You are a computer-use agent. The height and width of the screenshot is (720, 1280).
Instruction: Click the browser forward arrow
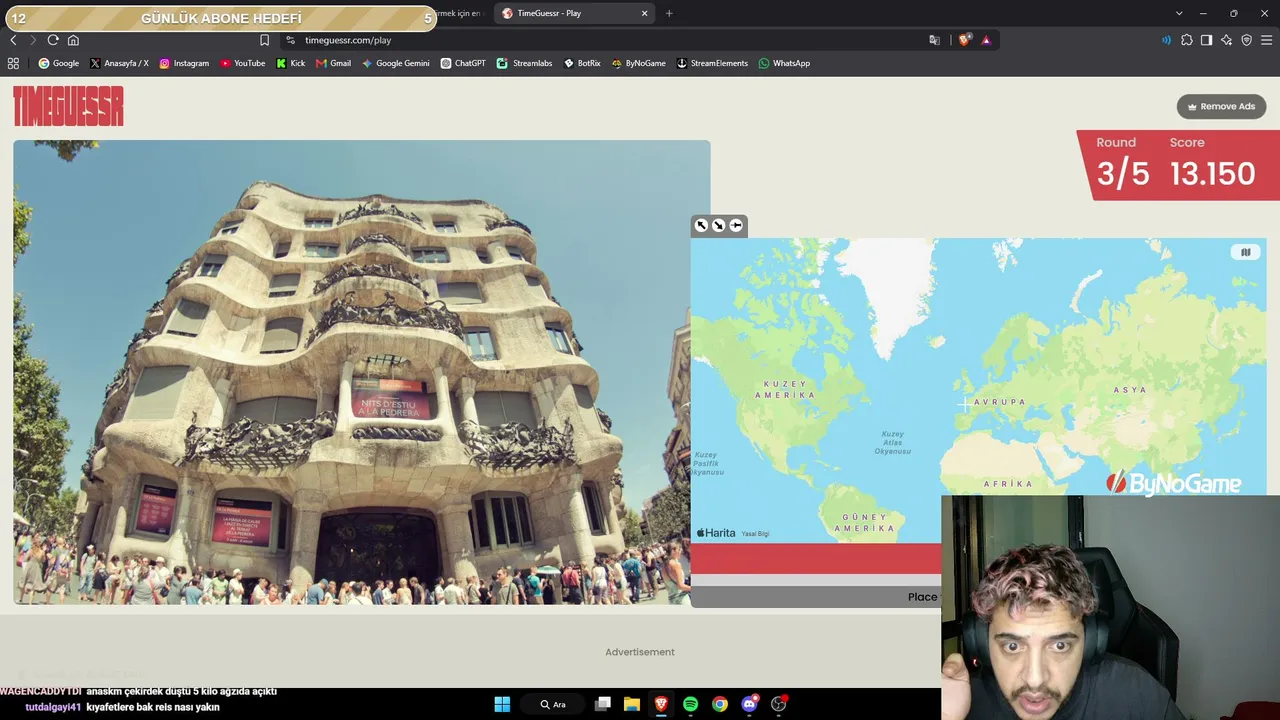pos(33,40)
